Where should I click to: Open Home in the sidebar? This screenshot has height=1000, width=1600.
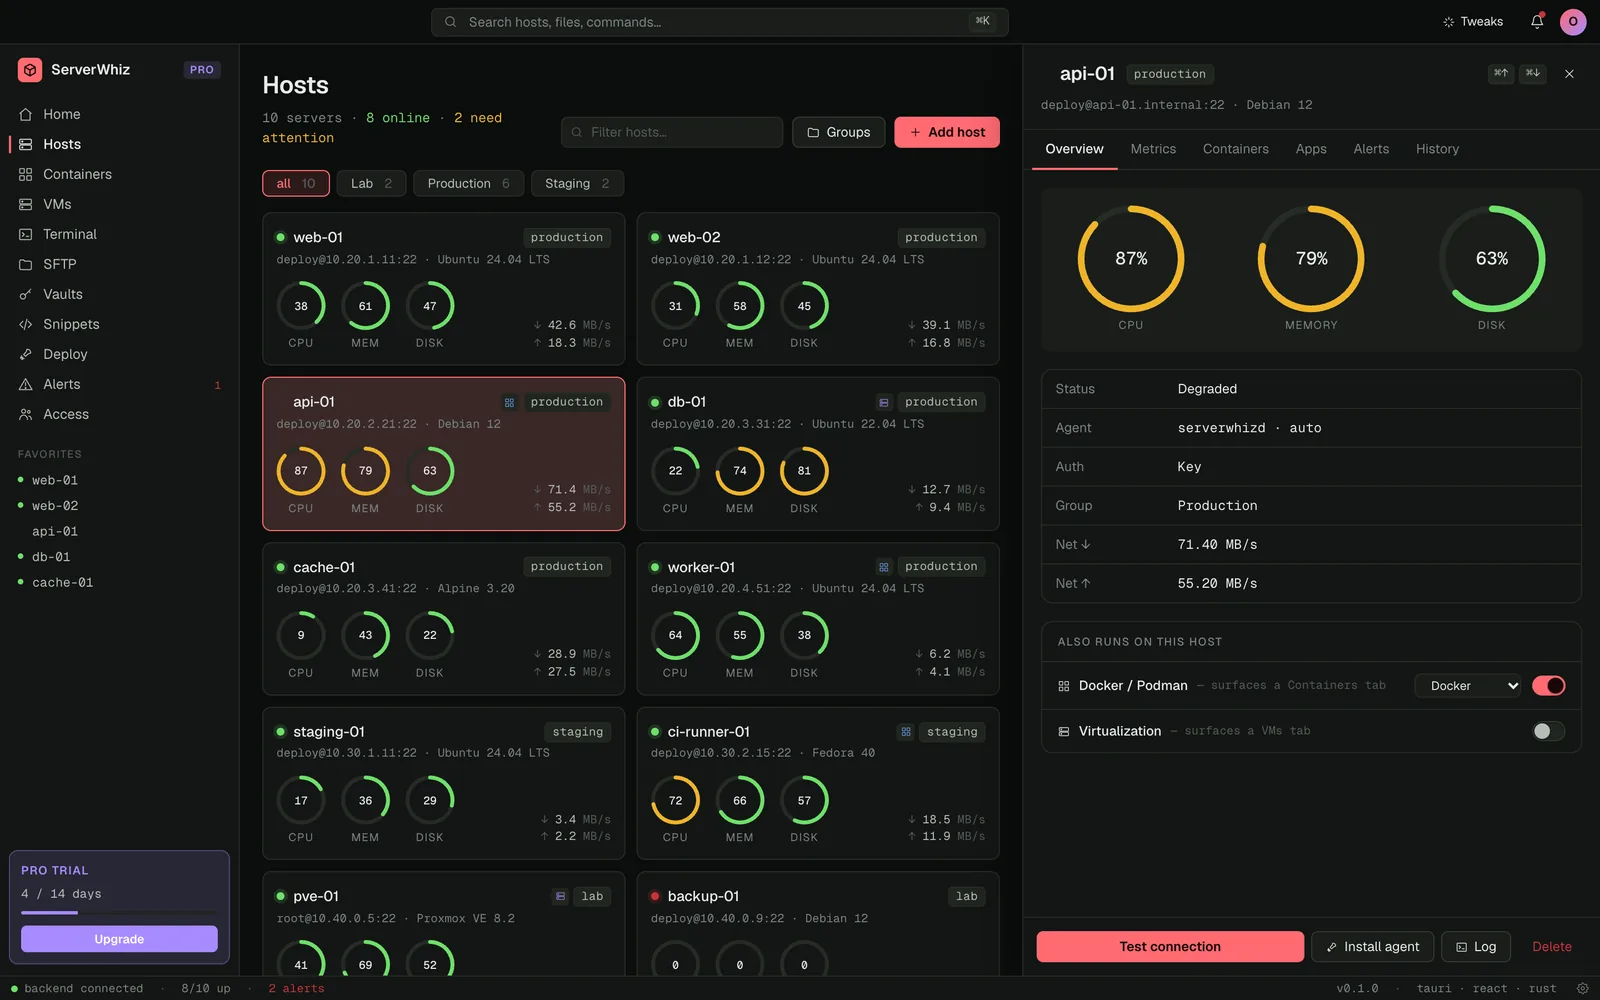click(x=120, y=114)
